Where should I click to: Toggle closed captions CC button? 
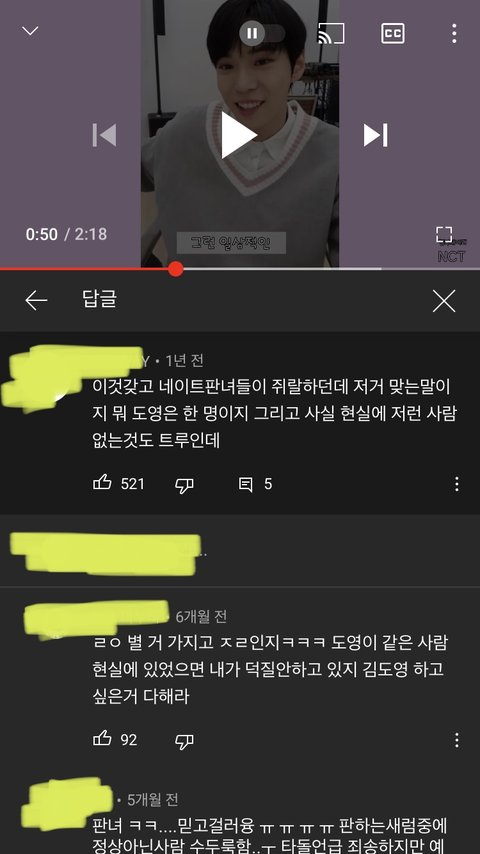(392, 34)
